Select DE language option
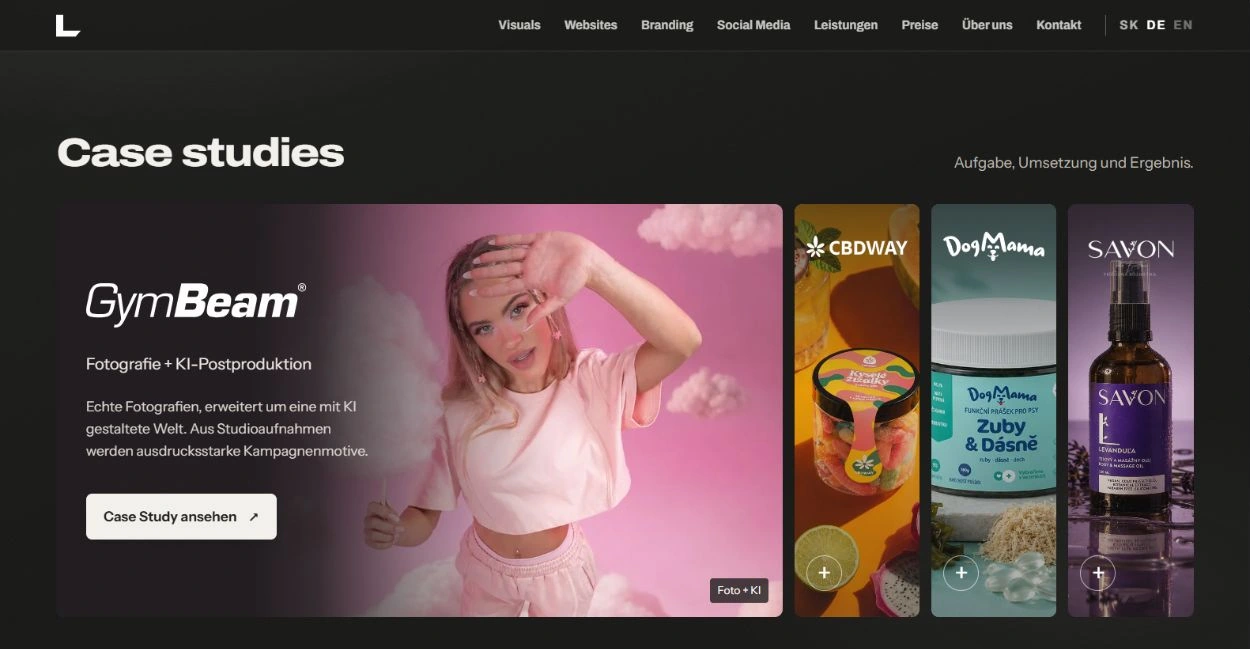Image resolution: width=1250 pixels, height=649 pixels. (x=1156, y=25)
